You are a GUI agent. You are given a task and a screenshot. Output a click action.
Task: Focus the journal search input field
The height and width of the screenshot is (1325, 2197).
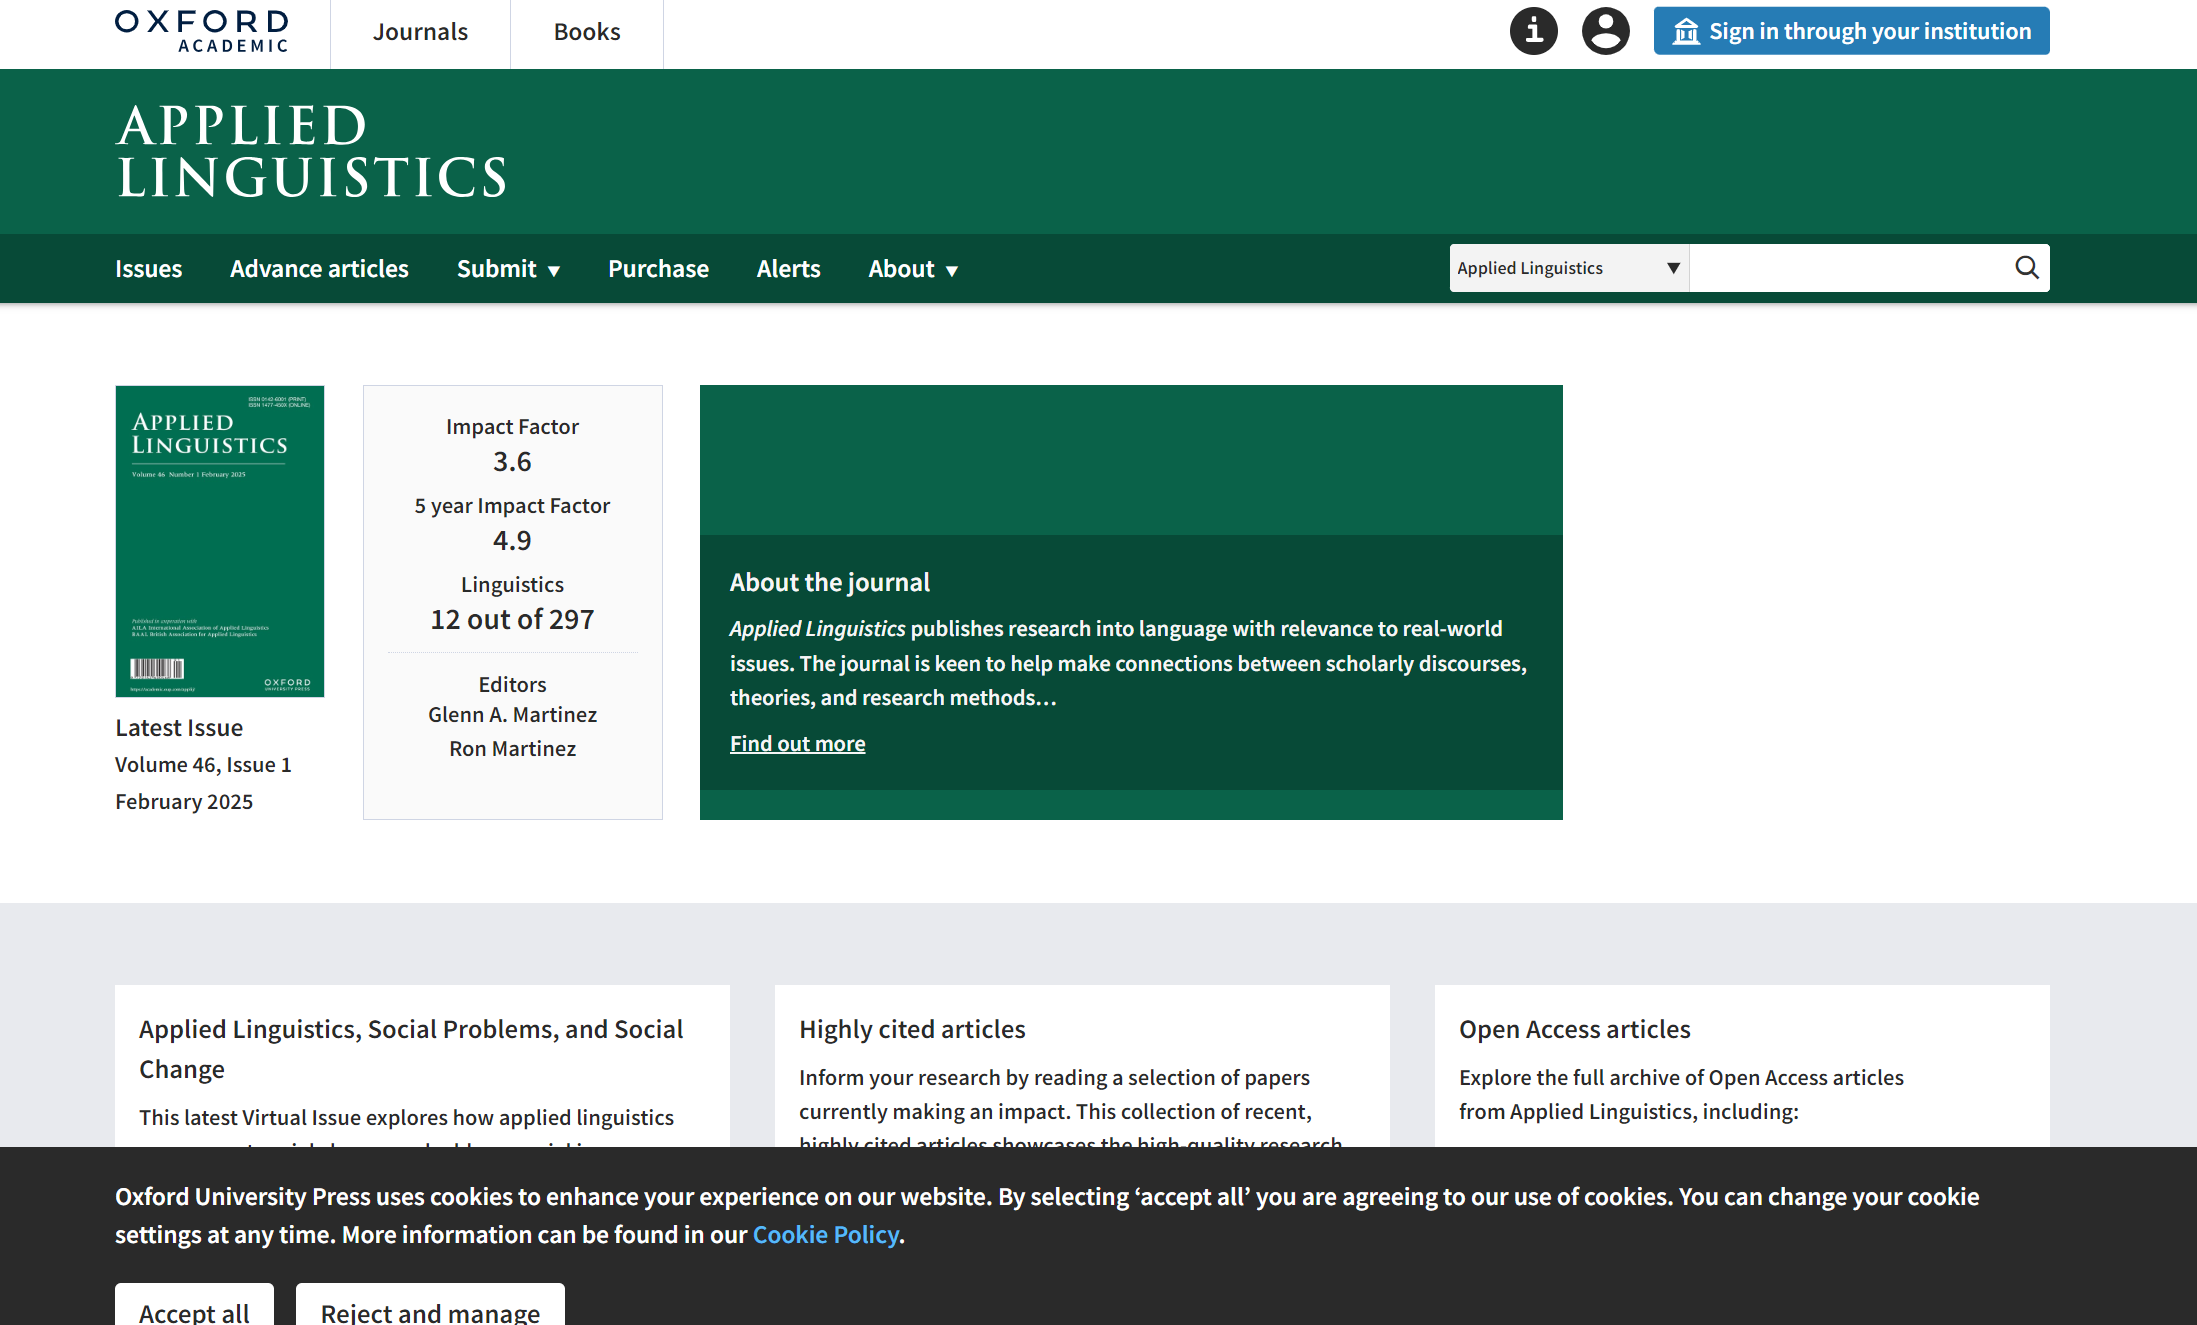pyautogui.click(x=1850, y=268)
